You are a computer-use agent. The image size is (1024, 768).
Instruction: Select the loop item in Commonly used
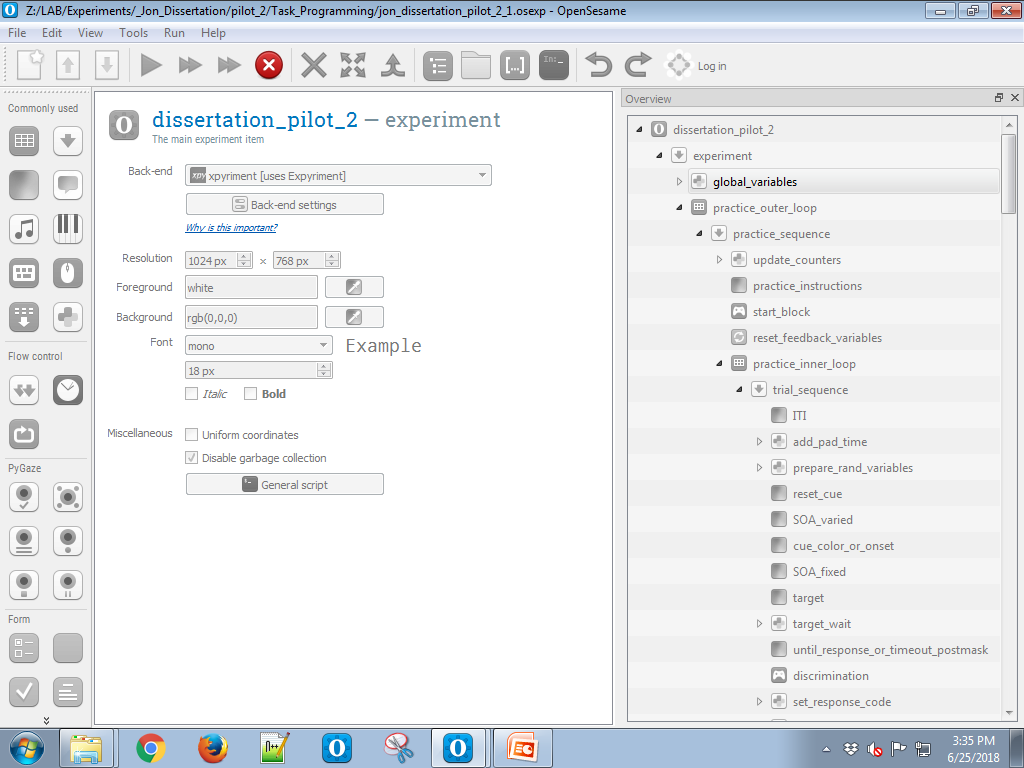pos(24,141)
